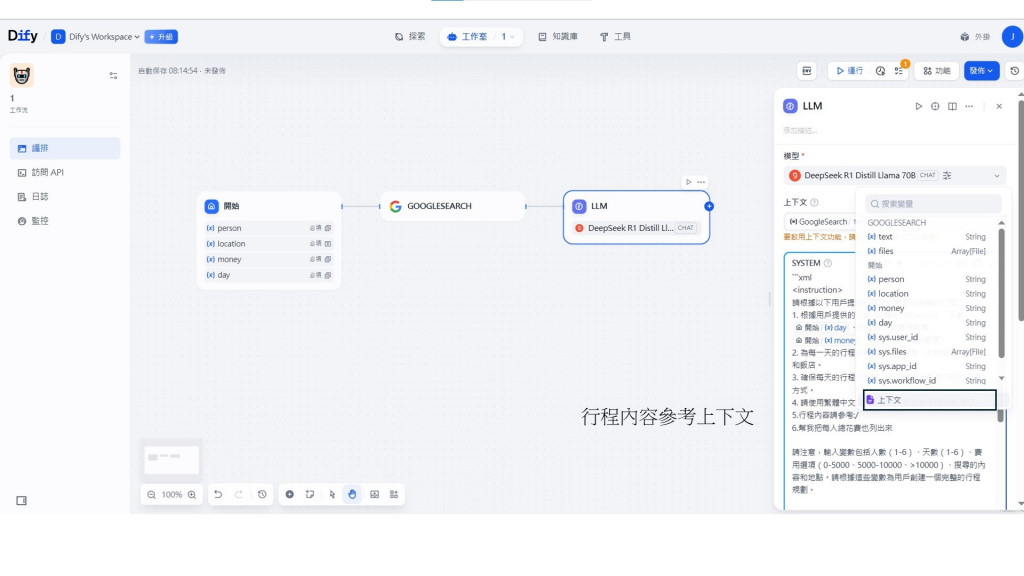Open change history clock in canvas toolbar
This screenshot has width=1024, height=576.
[x=262, y=494]
